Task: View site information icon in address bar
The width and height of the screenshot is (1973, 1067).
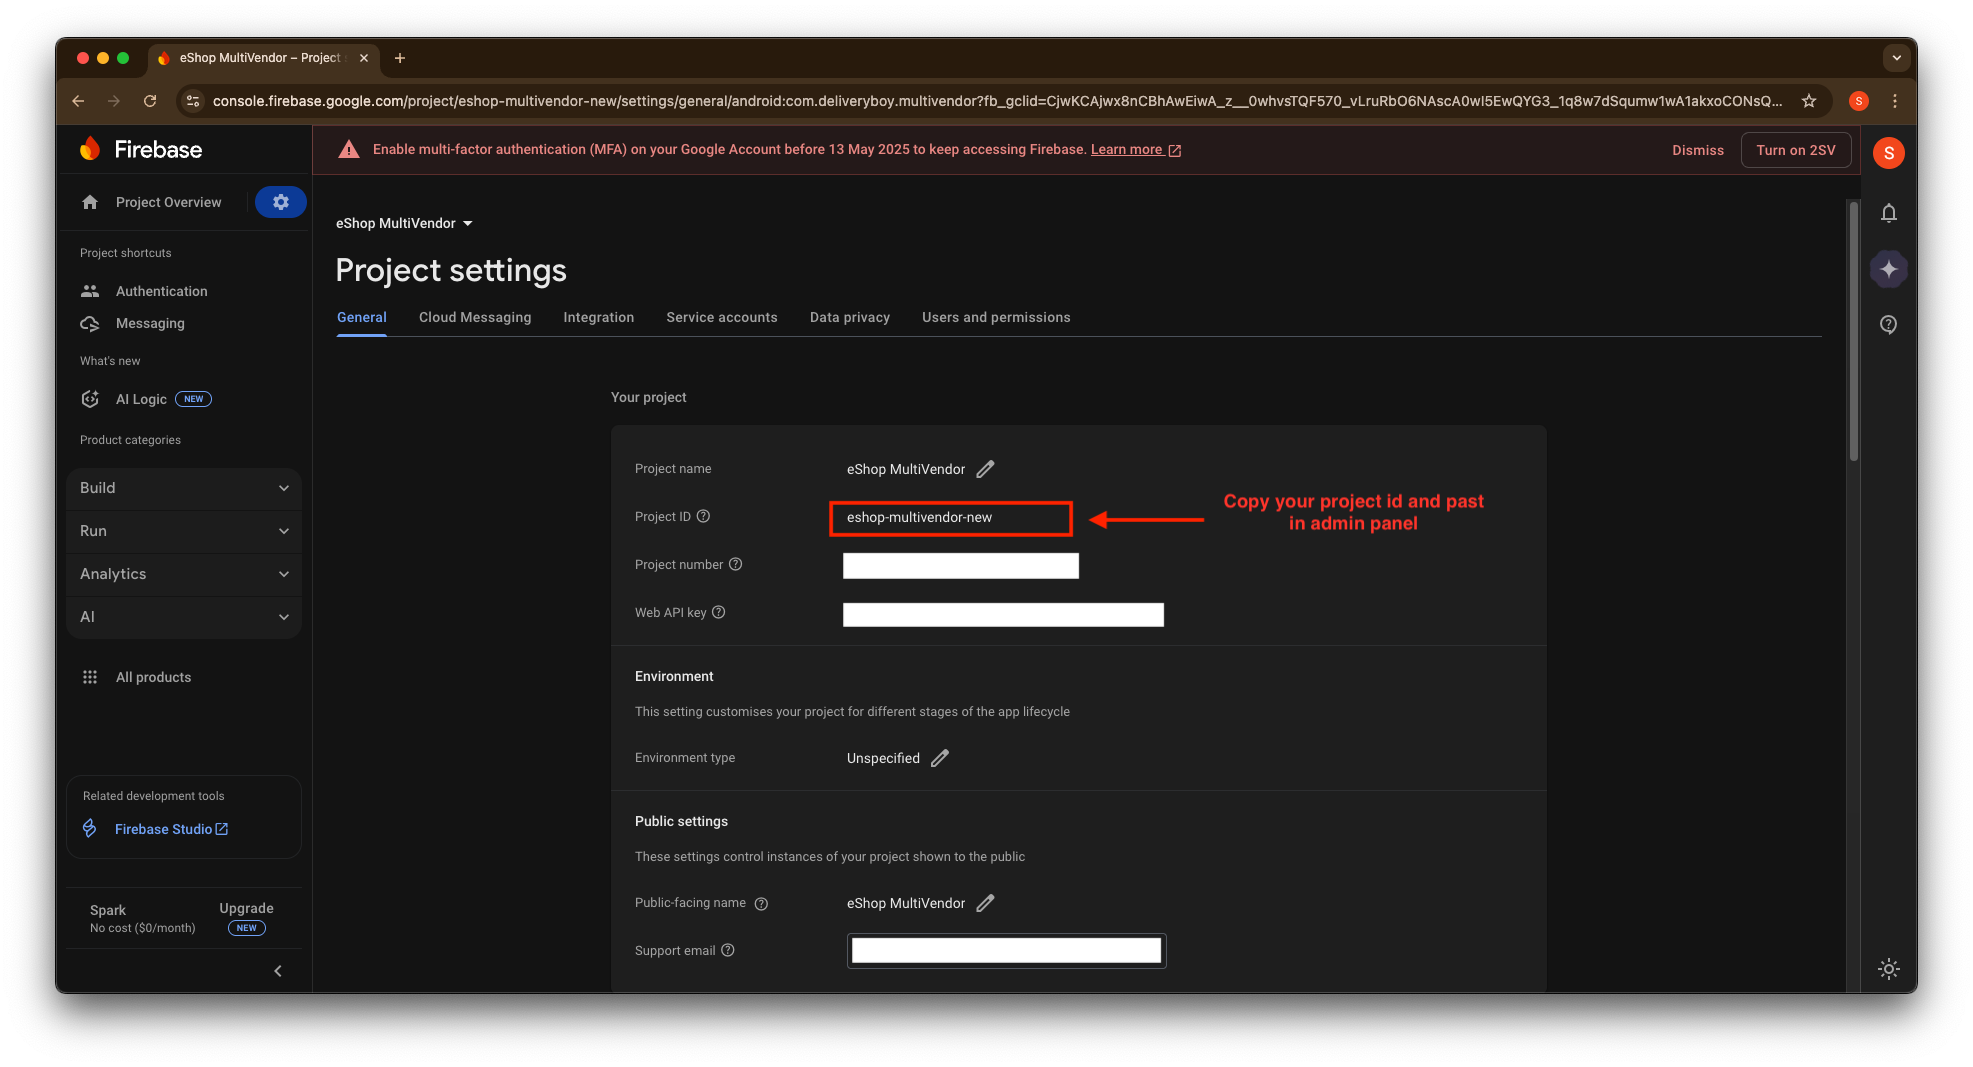Action: pyautogui.click(x=194, y=101)
